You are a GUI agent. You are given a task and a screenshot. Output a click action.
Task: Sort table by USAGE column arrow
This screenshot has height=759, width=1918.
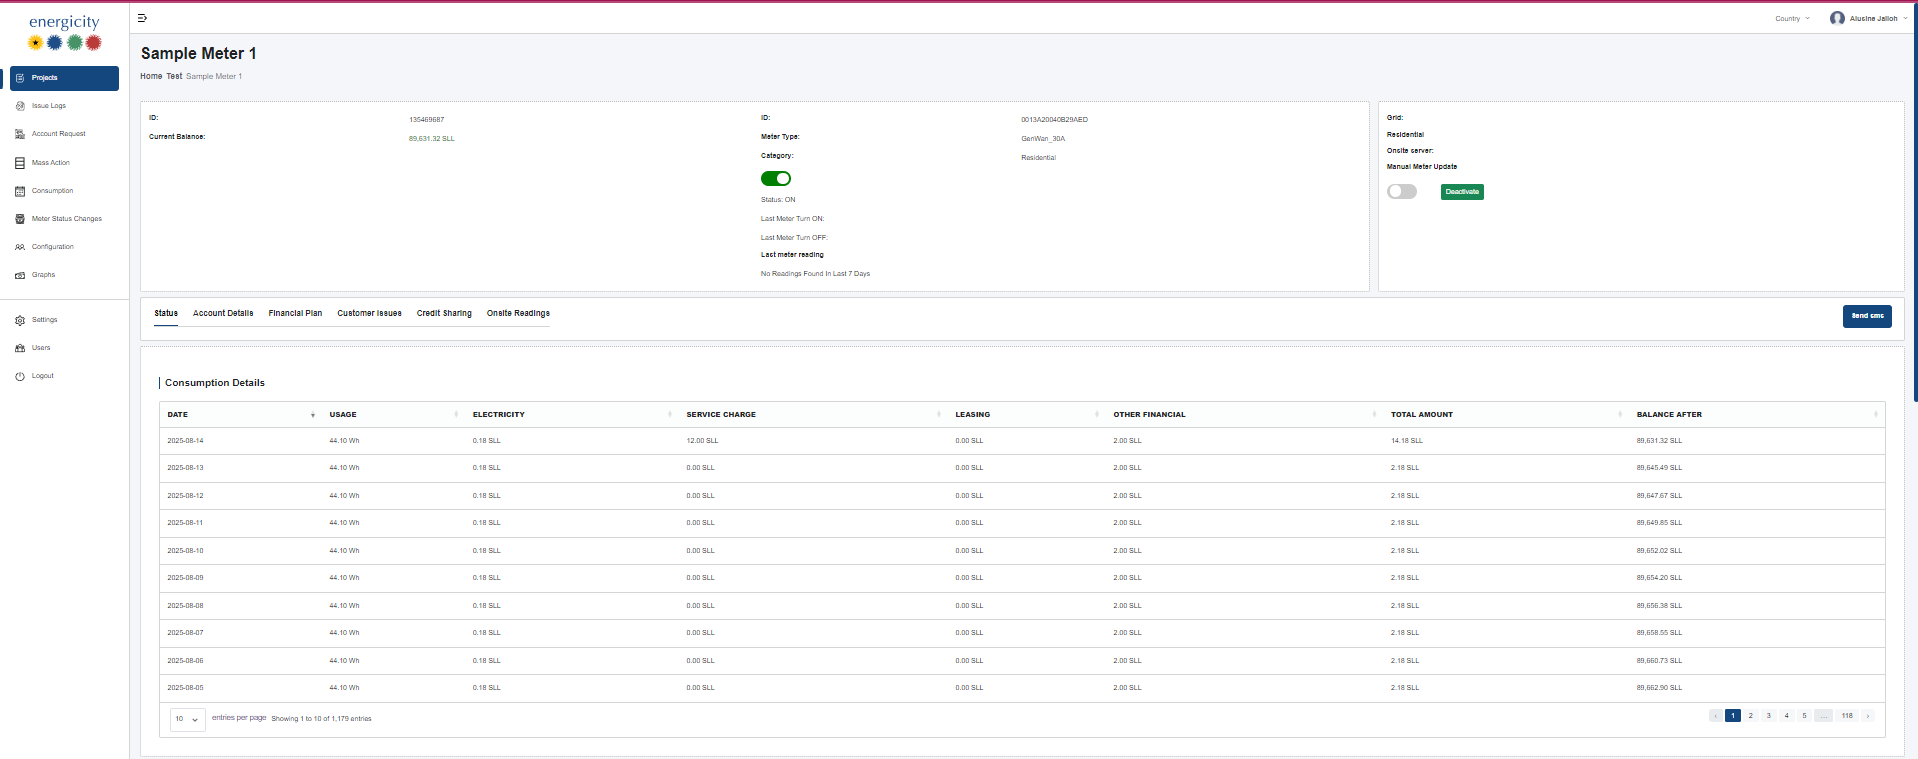click(x=456, y=415)
